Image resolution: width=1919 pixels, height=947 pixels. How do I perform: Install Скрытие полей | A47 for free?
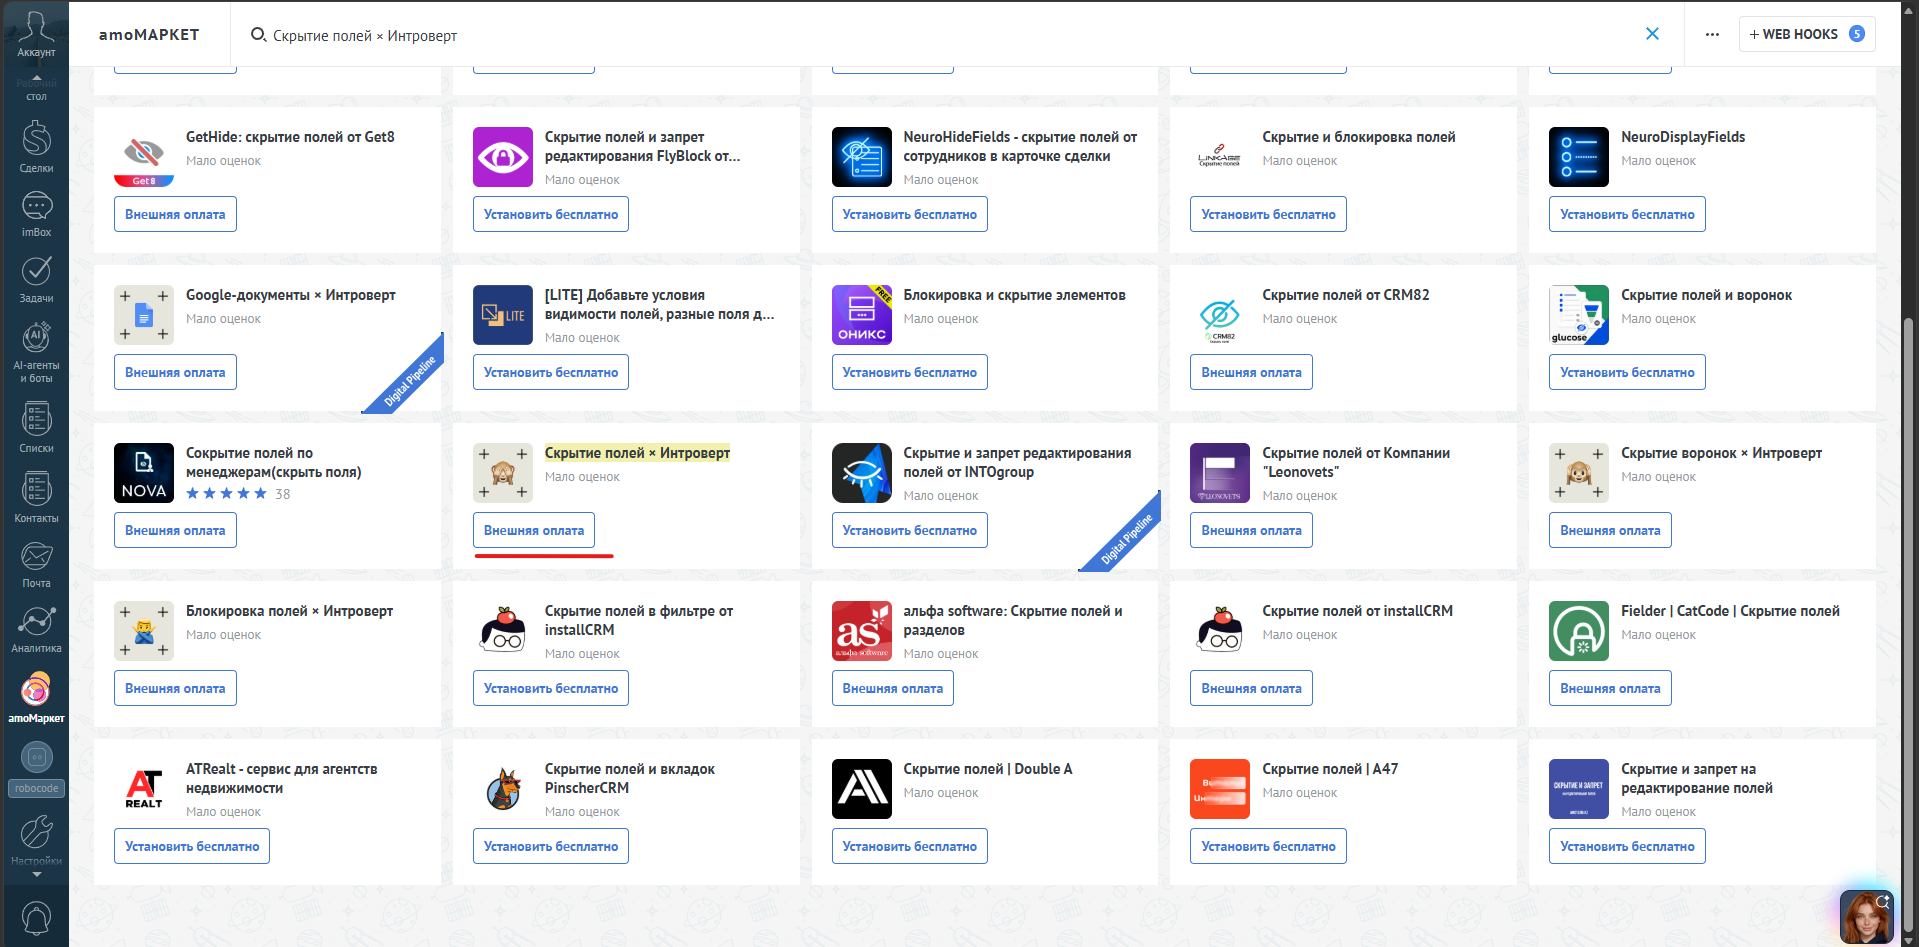pos(1268,846)
